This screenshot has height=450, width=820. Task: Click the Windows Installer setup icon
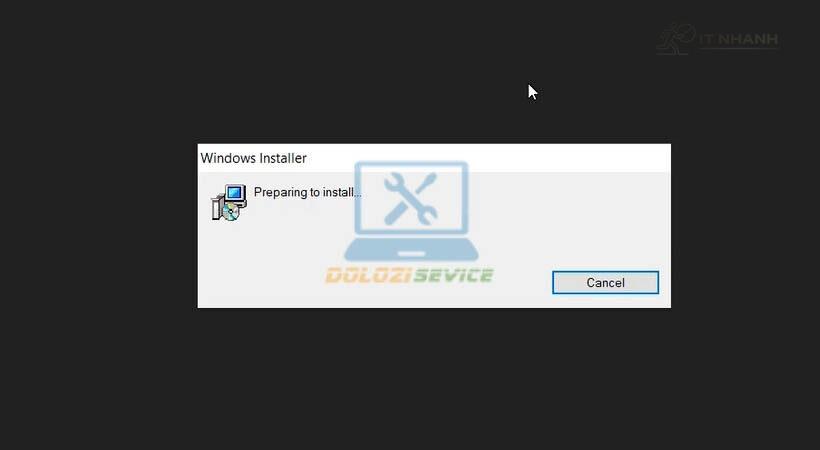click(x=229, y=202)
